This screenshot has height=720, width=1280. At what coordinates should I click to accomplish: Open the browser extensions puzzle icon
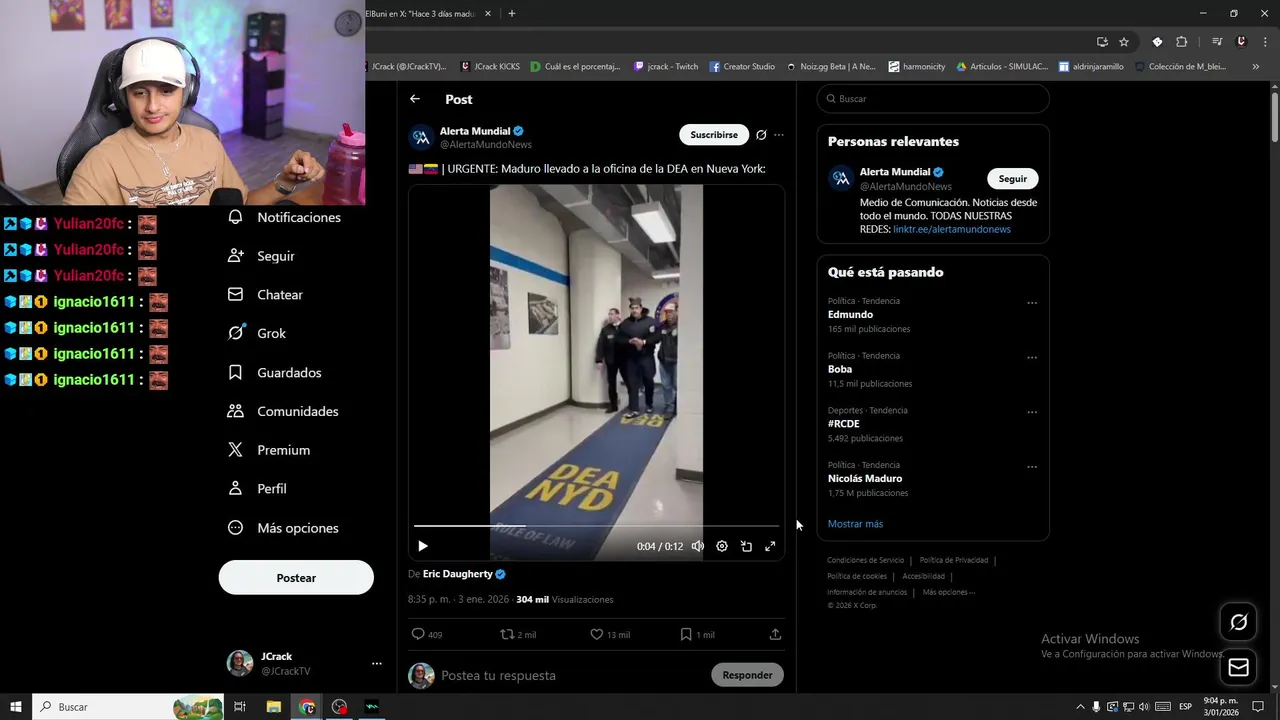pos(1181,42)
